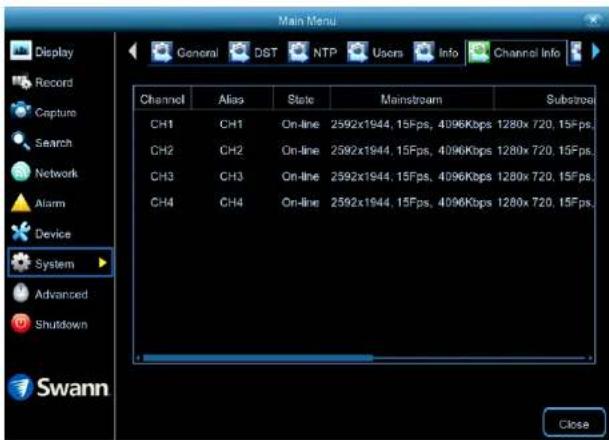Click the Swann logo
This screenshot has width=609, height=440.
point(58,387)
